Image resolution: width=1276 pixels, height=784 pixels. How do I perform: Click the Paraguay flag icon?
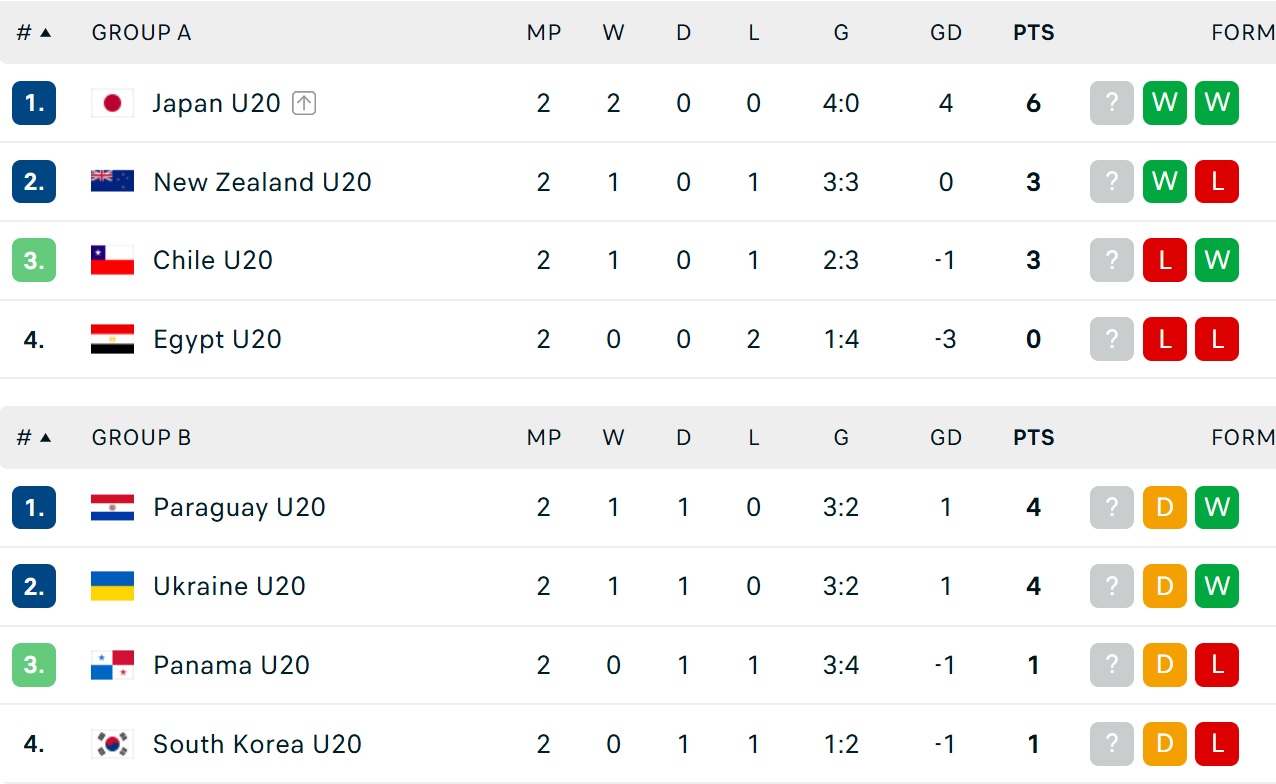pos(112,507)
